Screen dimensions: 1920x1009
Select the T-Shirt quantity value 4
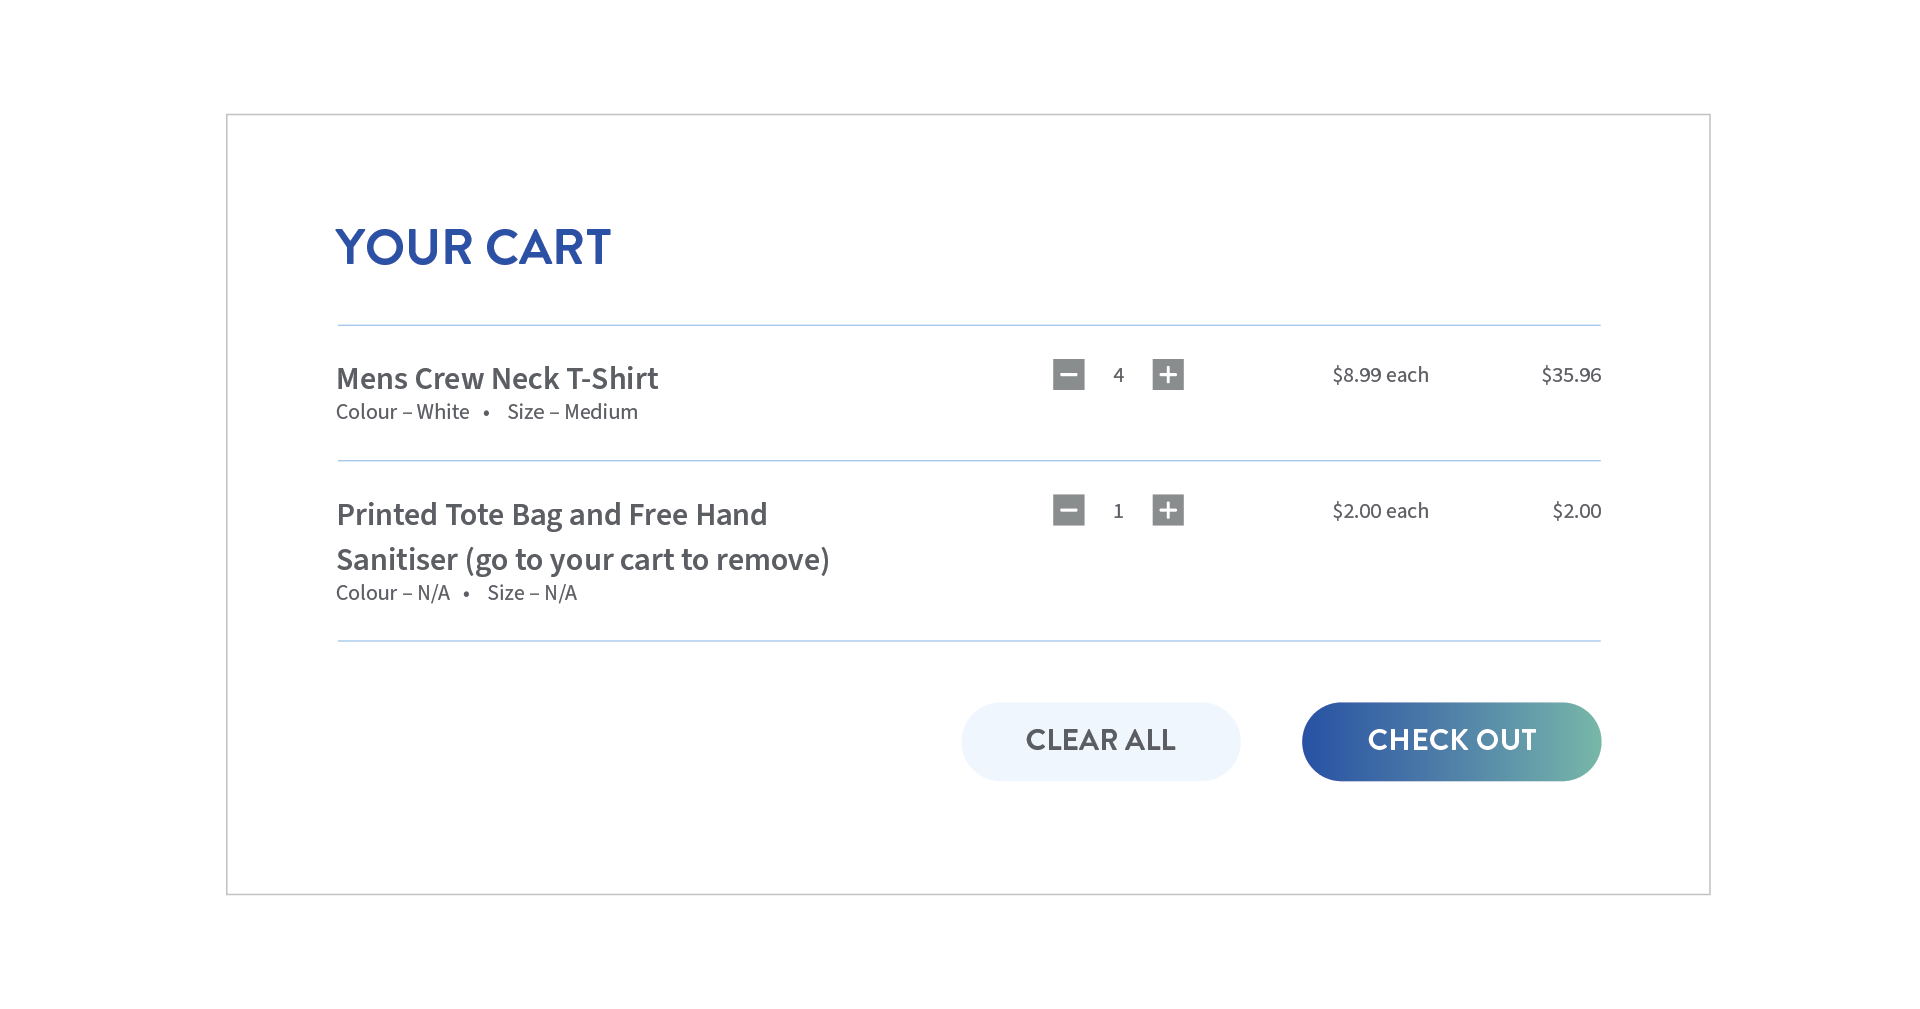pos(1118,375)
